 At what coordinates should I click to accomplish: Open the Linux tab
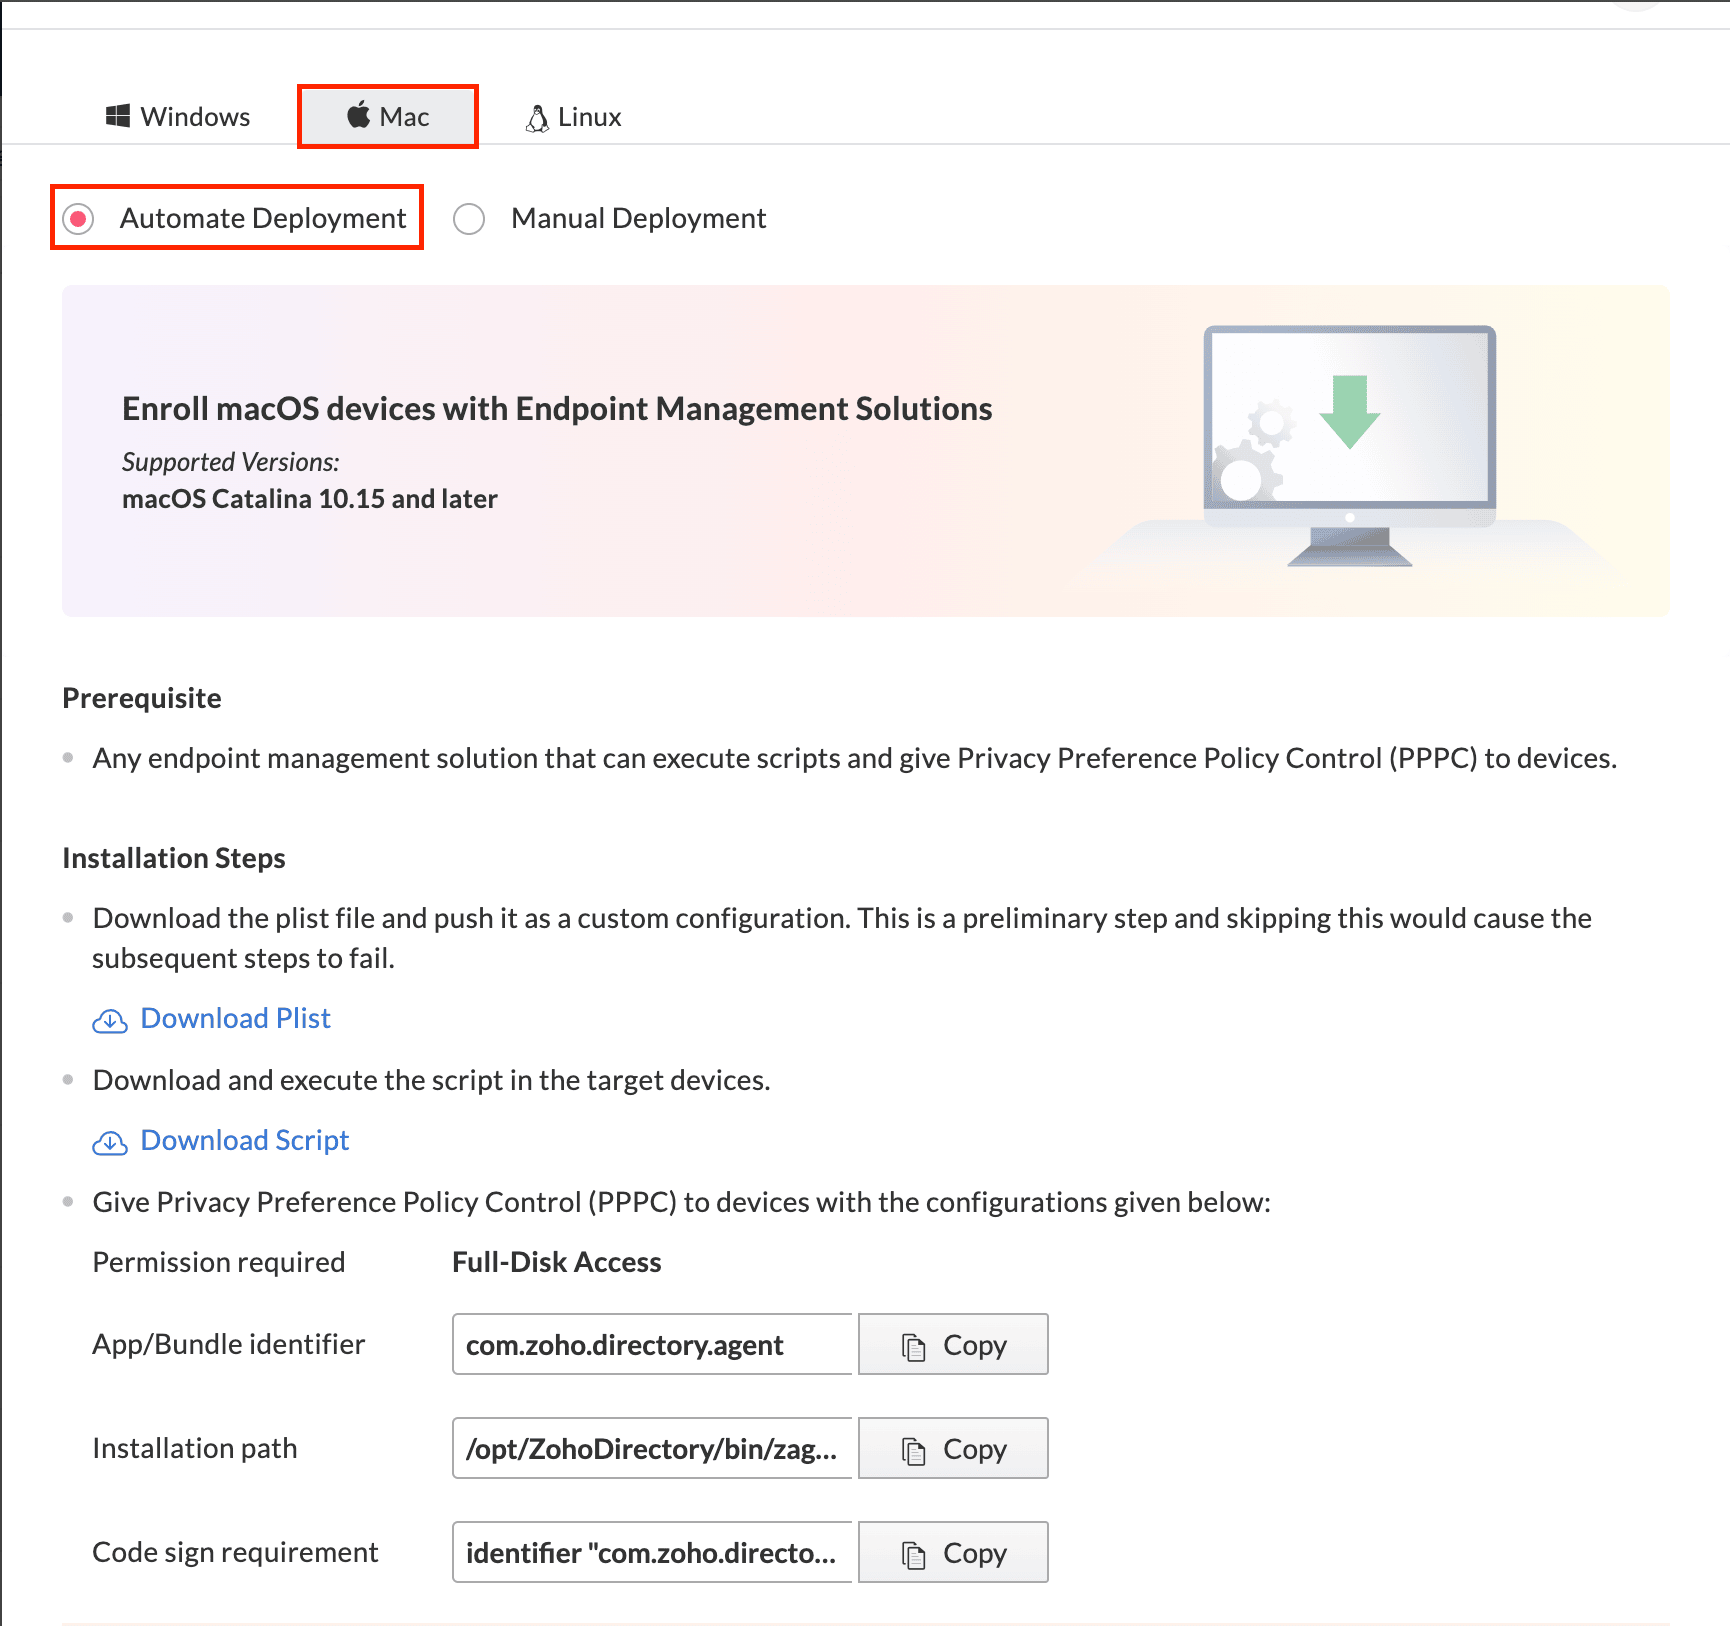click(x=573, y=117)
